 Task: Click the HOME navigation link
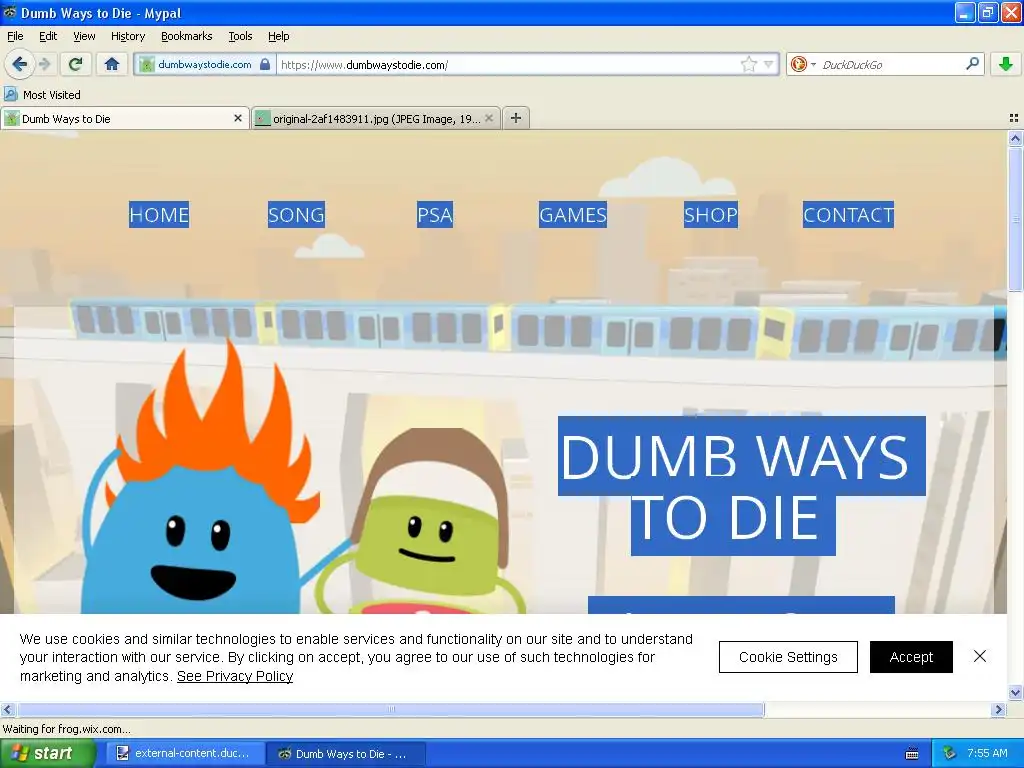[159, 215]
